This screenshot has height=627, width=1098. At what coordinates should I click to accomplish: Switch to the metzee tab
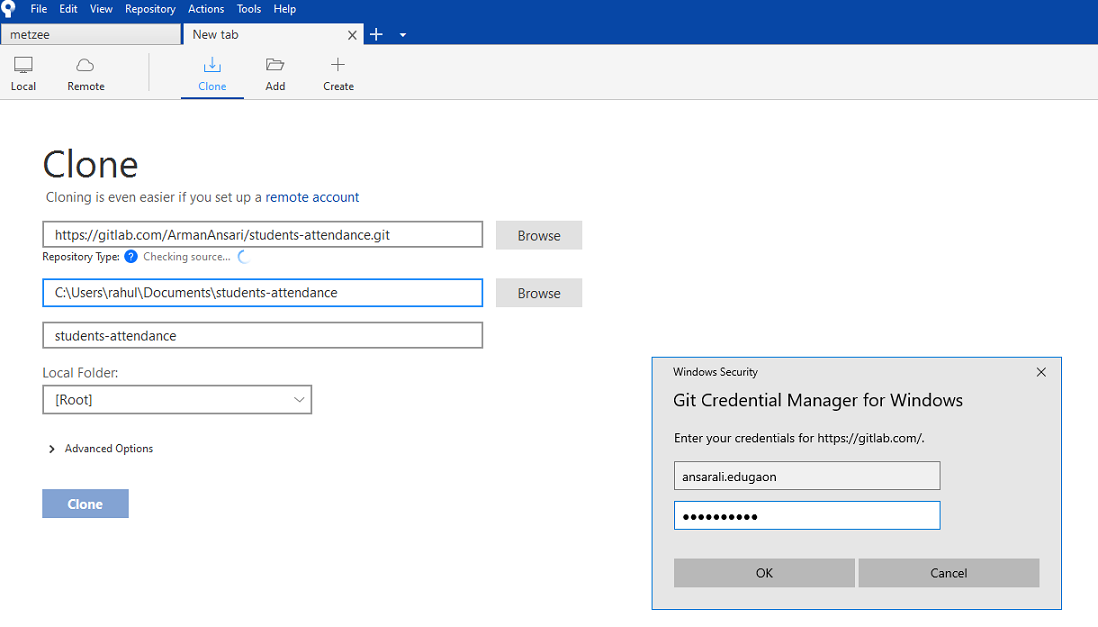pos(91,34)
